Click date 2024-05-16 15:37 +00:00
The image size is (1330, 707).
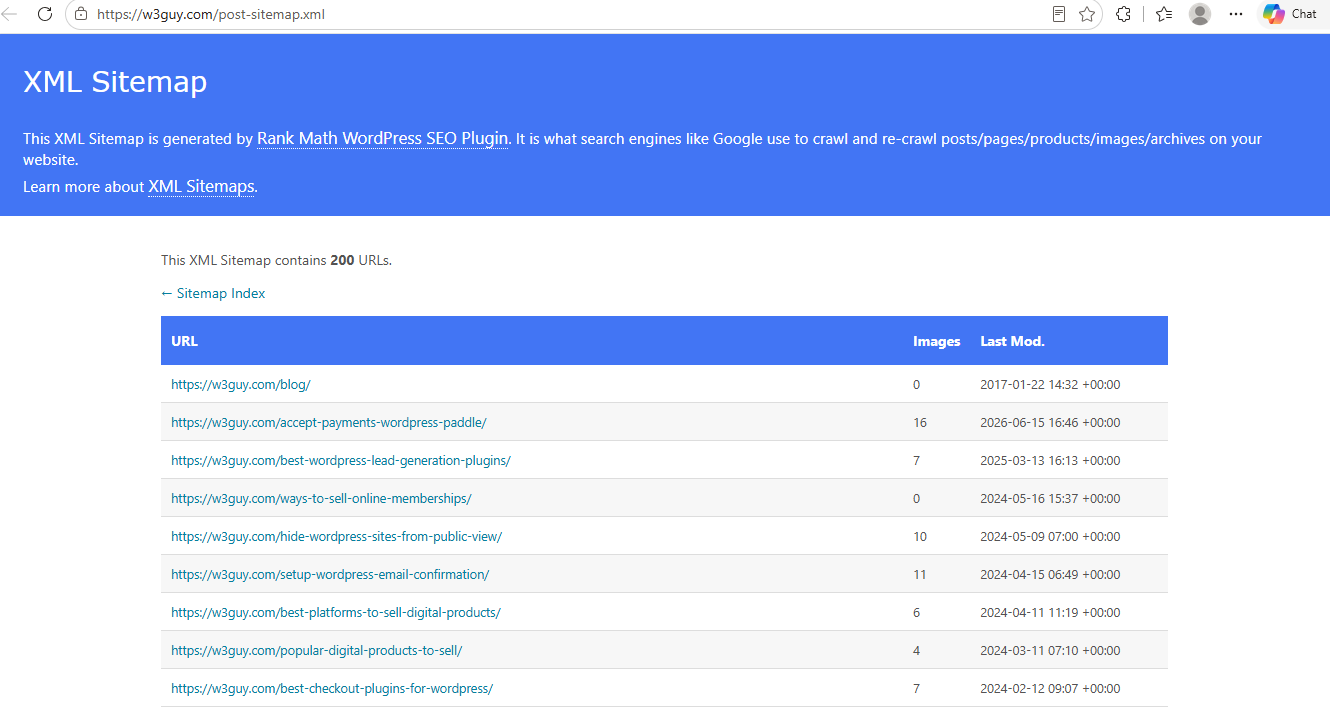coord(1050,498)
